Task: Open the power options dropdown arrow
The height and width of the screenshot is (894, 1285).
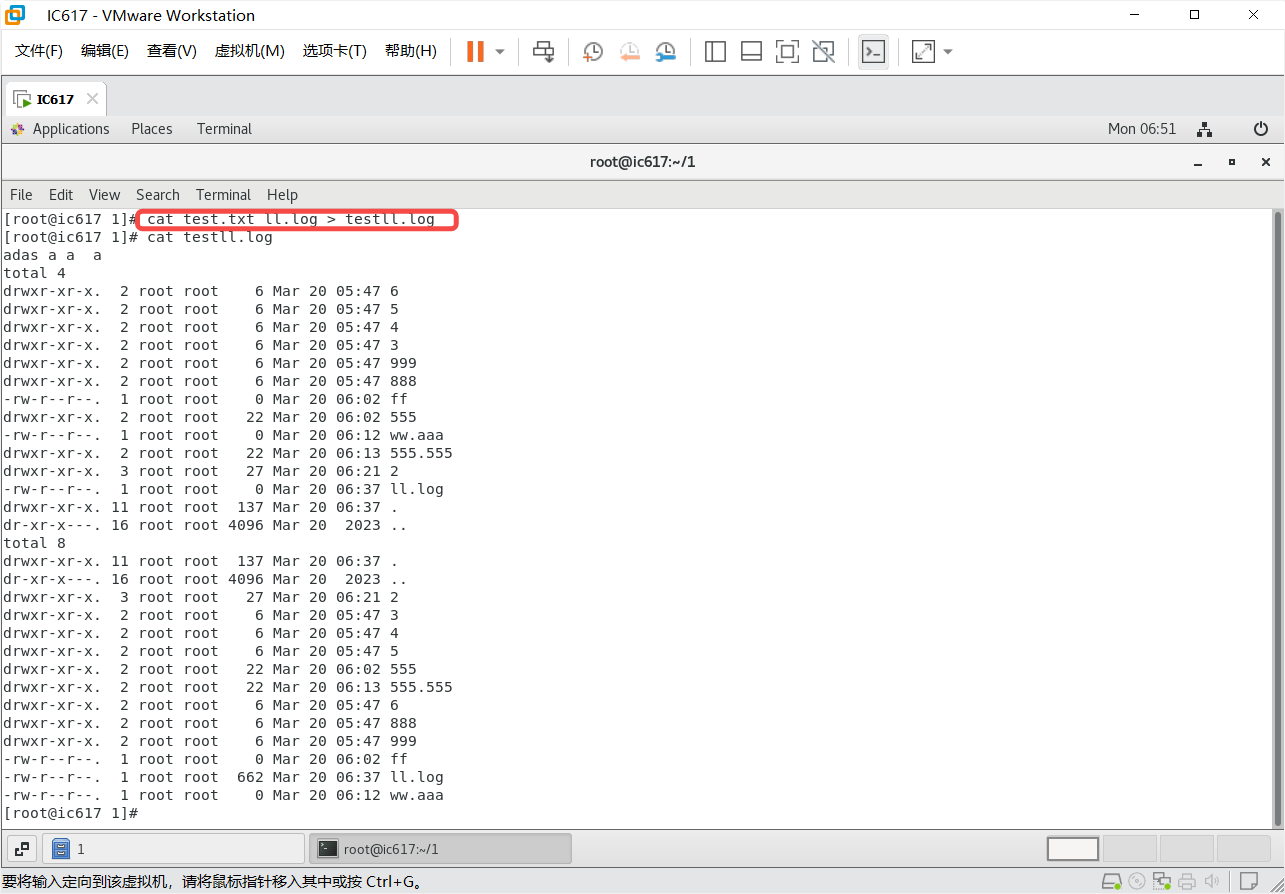Action: click(x=500, y=51)
